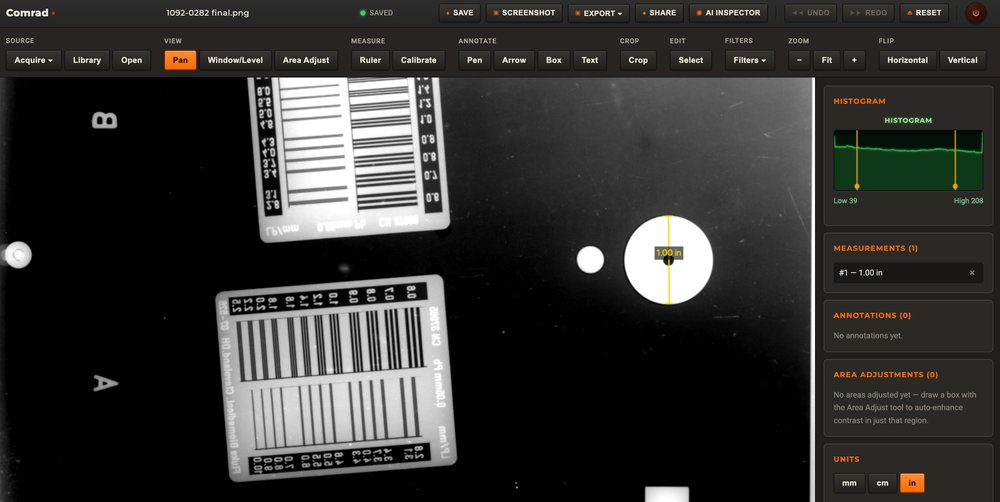
Task: Click the power icon button
Action: tap(975, 13)
